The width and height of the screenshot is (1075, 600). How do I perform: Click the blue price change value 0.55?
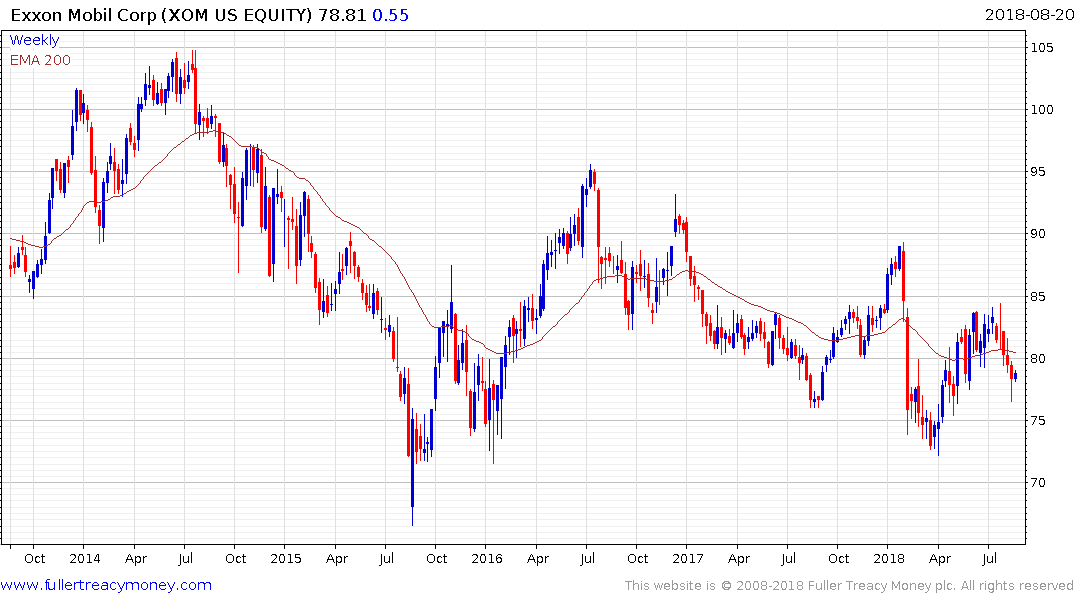click(390, 15)
